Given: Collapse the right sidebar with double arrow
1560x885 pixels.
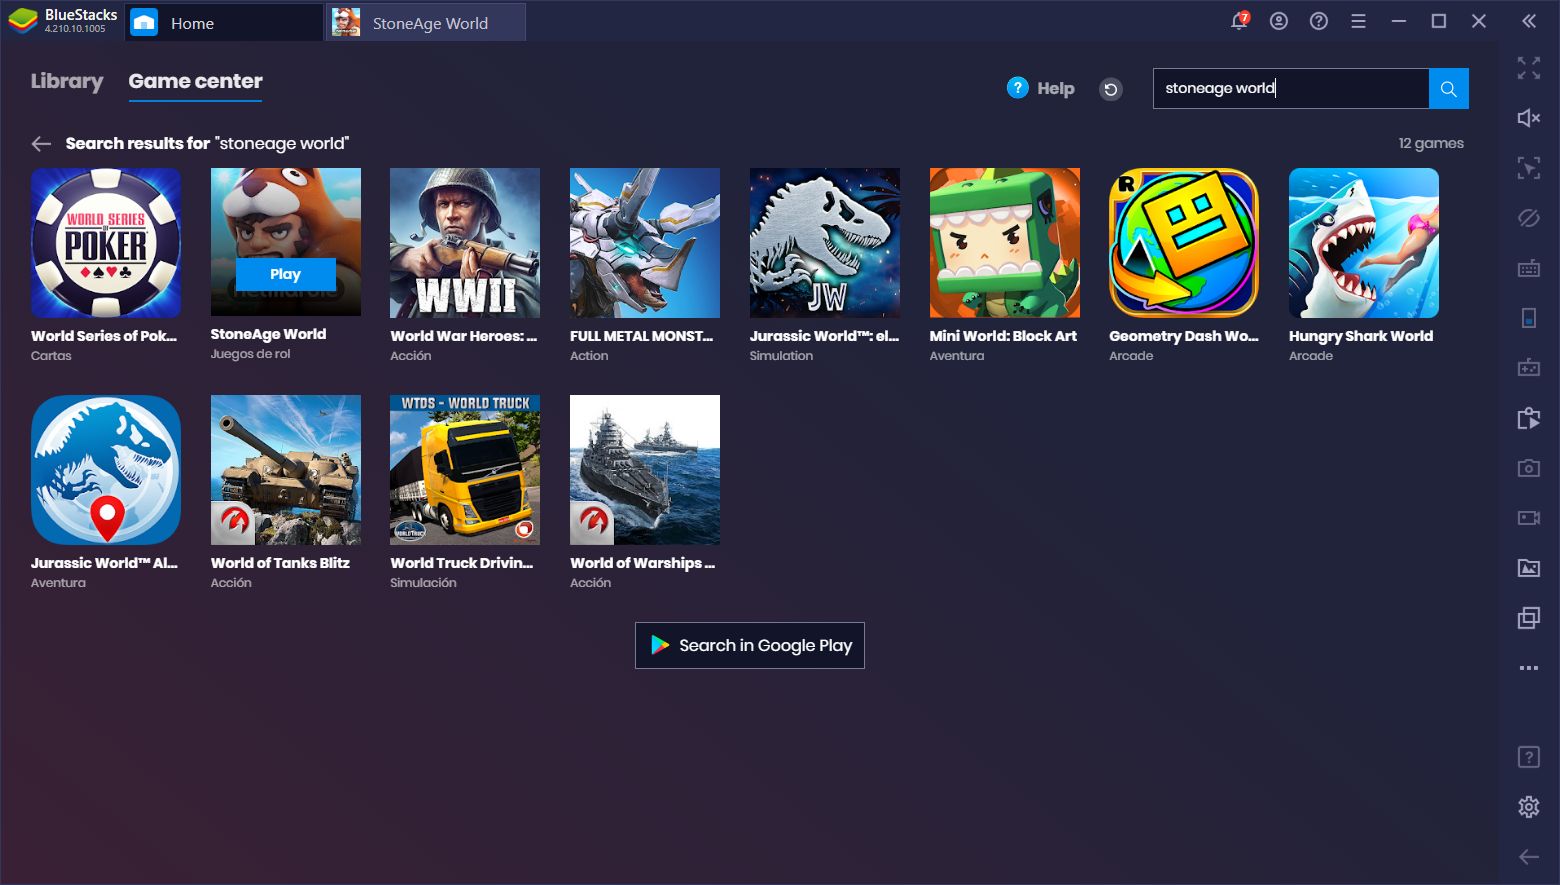Looking at the screenshot, I should coord(1529,21).
